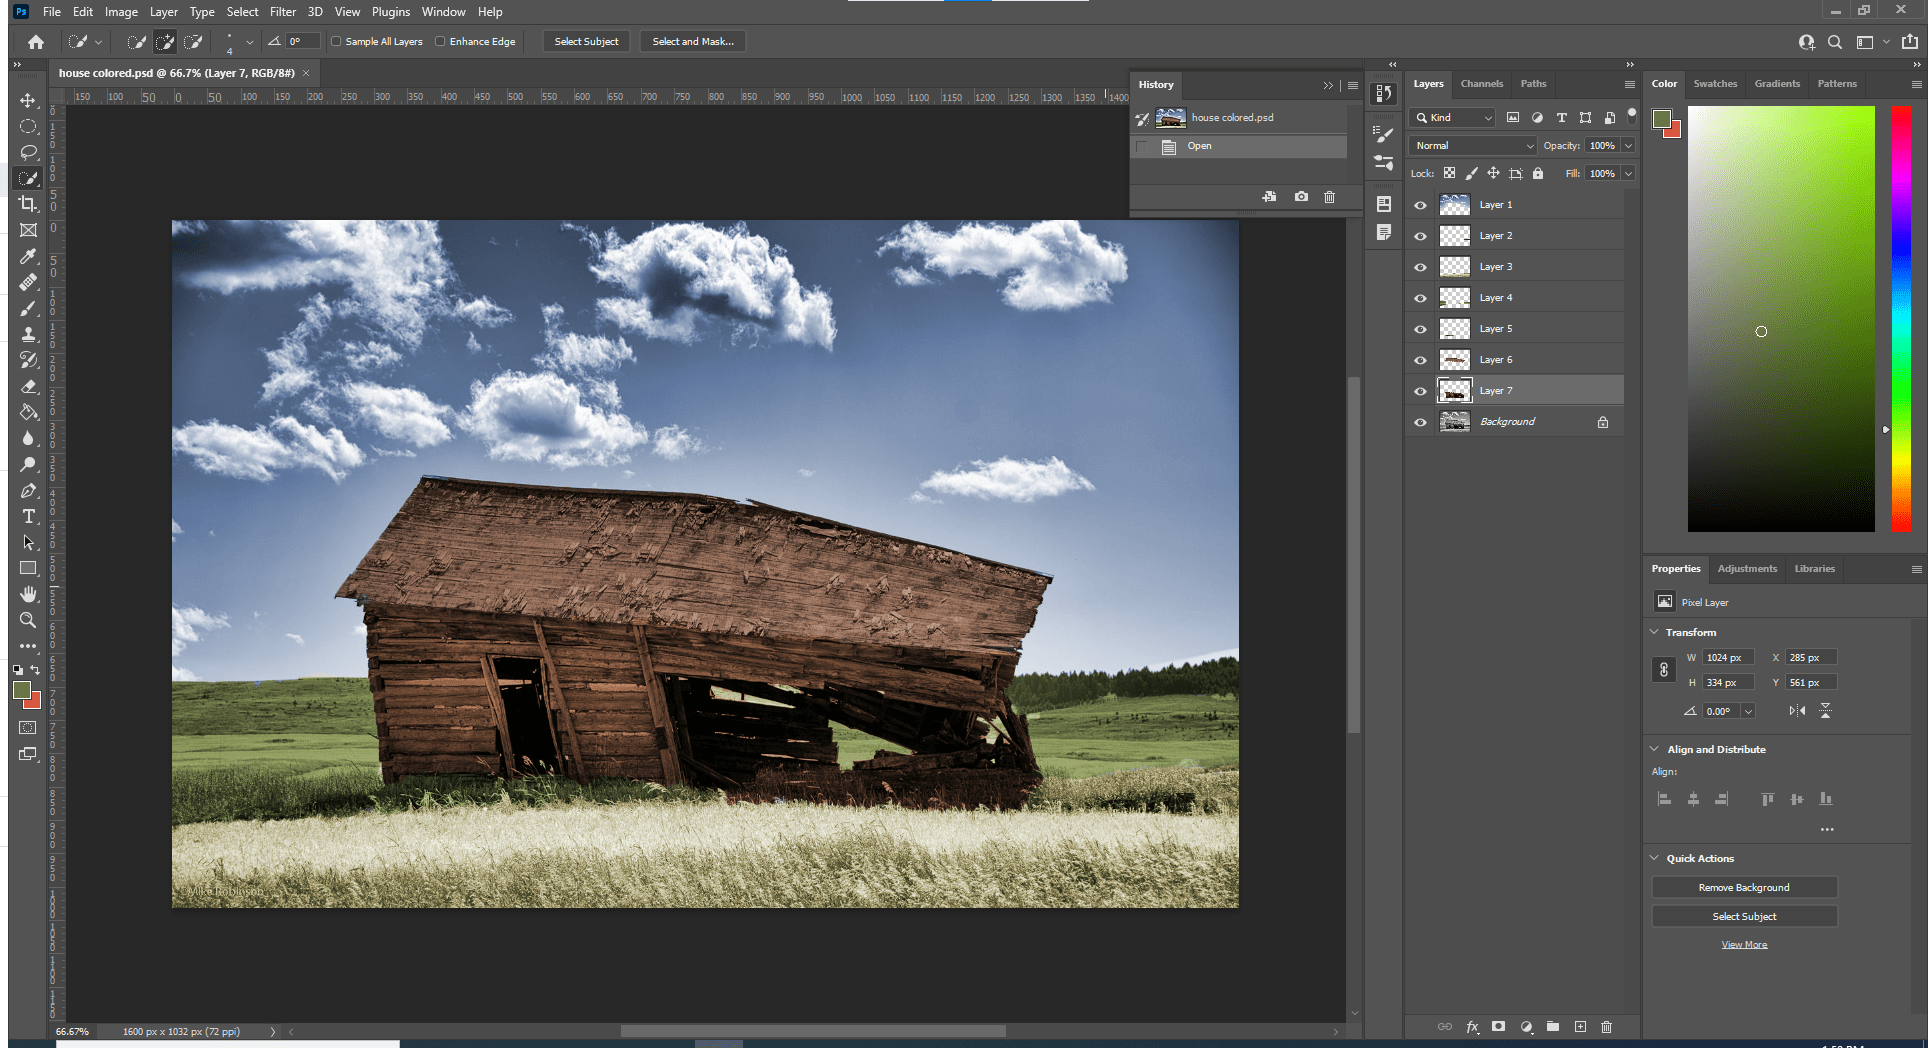Select the Horizontal Type tool
1928x1048 pixels.
coord(28,516)
